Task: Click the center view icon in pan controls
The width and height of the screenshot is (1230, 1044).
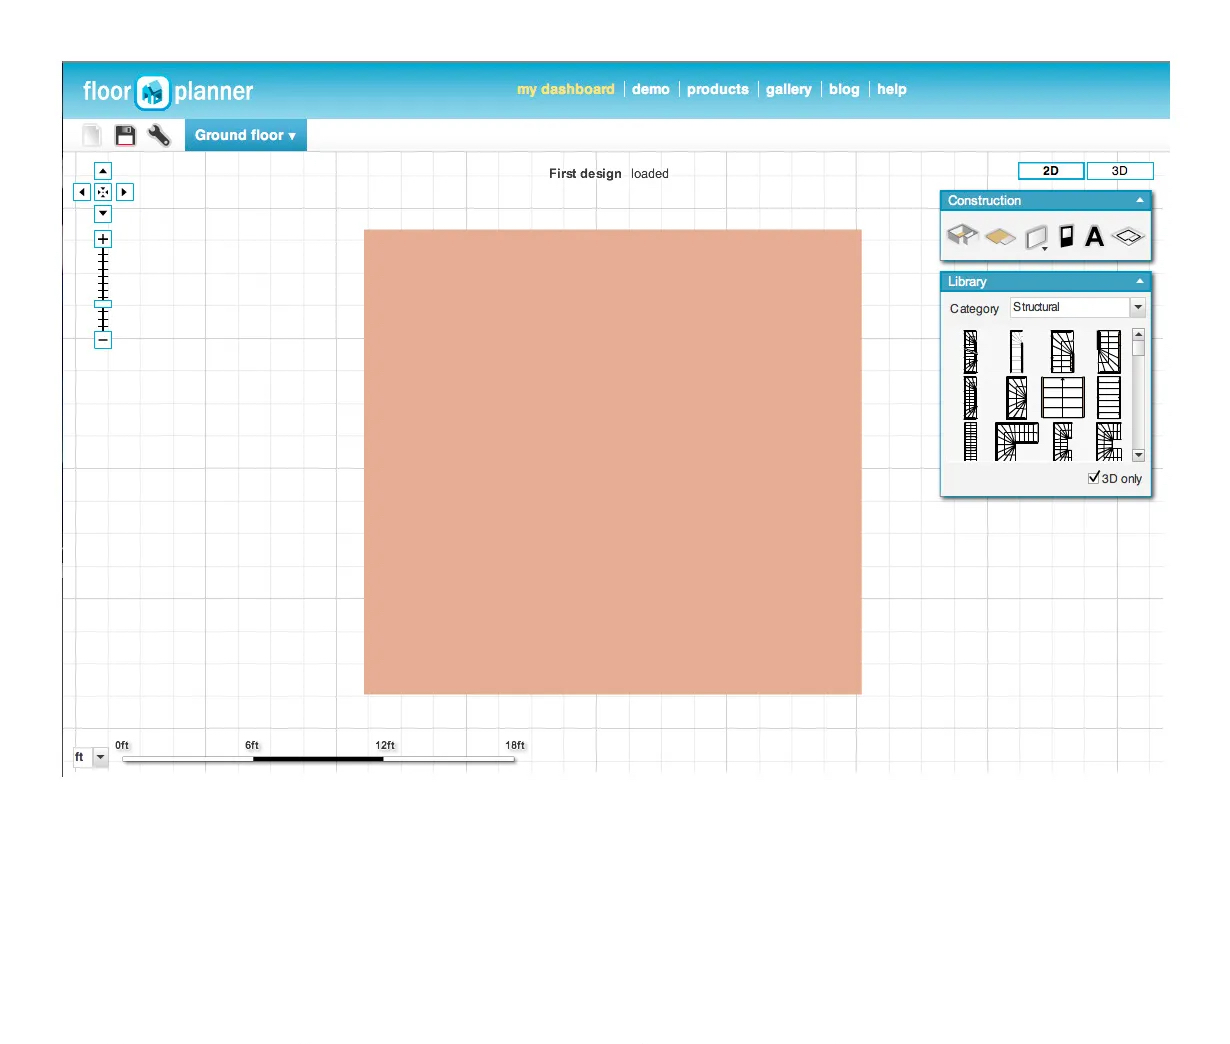Action: click(x=103, y=192)
